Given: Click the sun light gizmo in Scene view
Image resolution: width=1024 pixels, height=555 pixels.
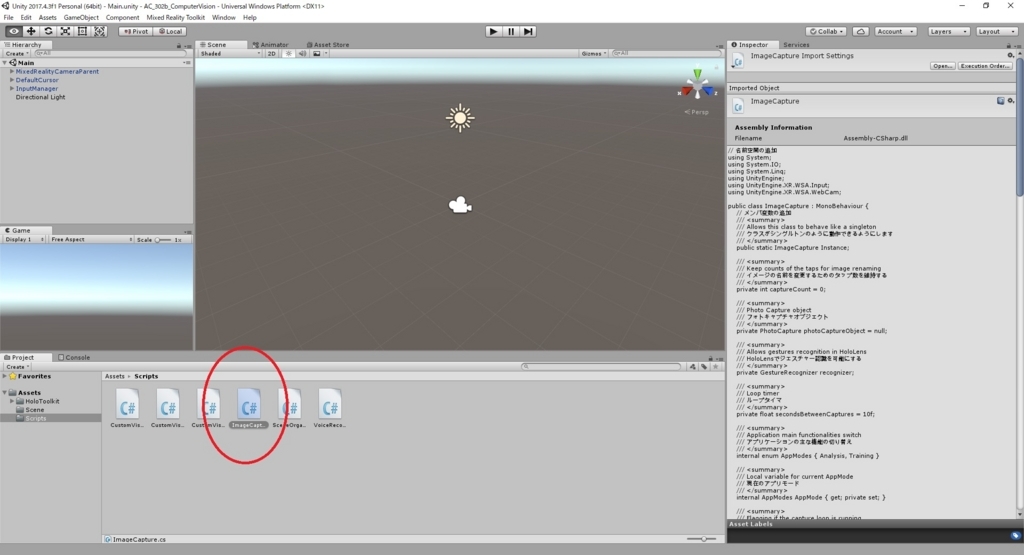Looking at the screenshot, I should (460, 118).
